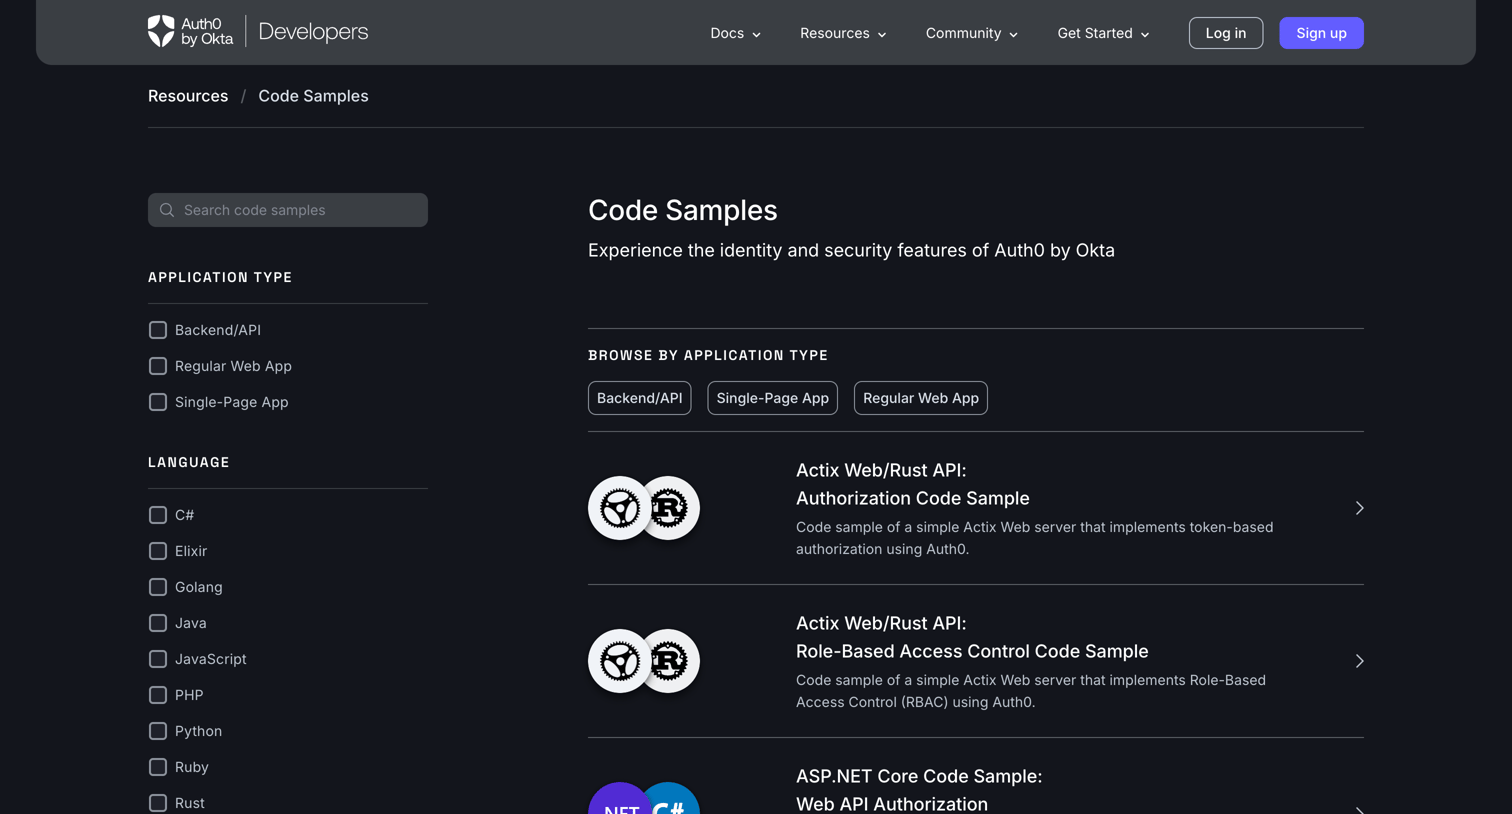Tick the Ruby language checkbox

(x=158, y=767)
